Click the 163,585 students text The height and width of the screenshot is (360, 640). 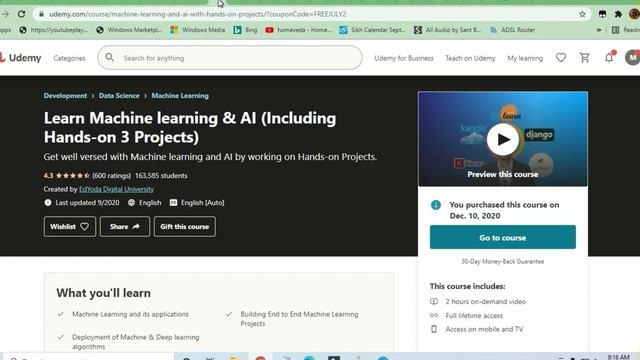coord(161,176)
